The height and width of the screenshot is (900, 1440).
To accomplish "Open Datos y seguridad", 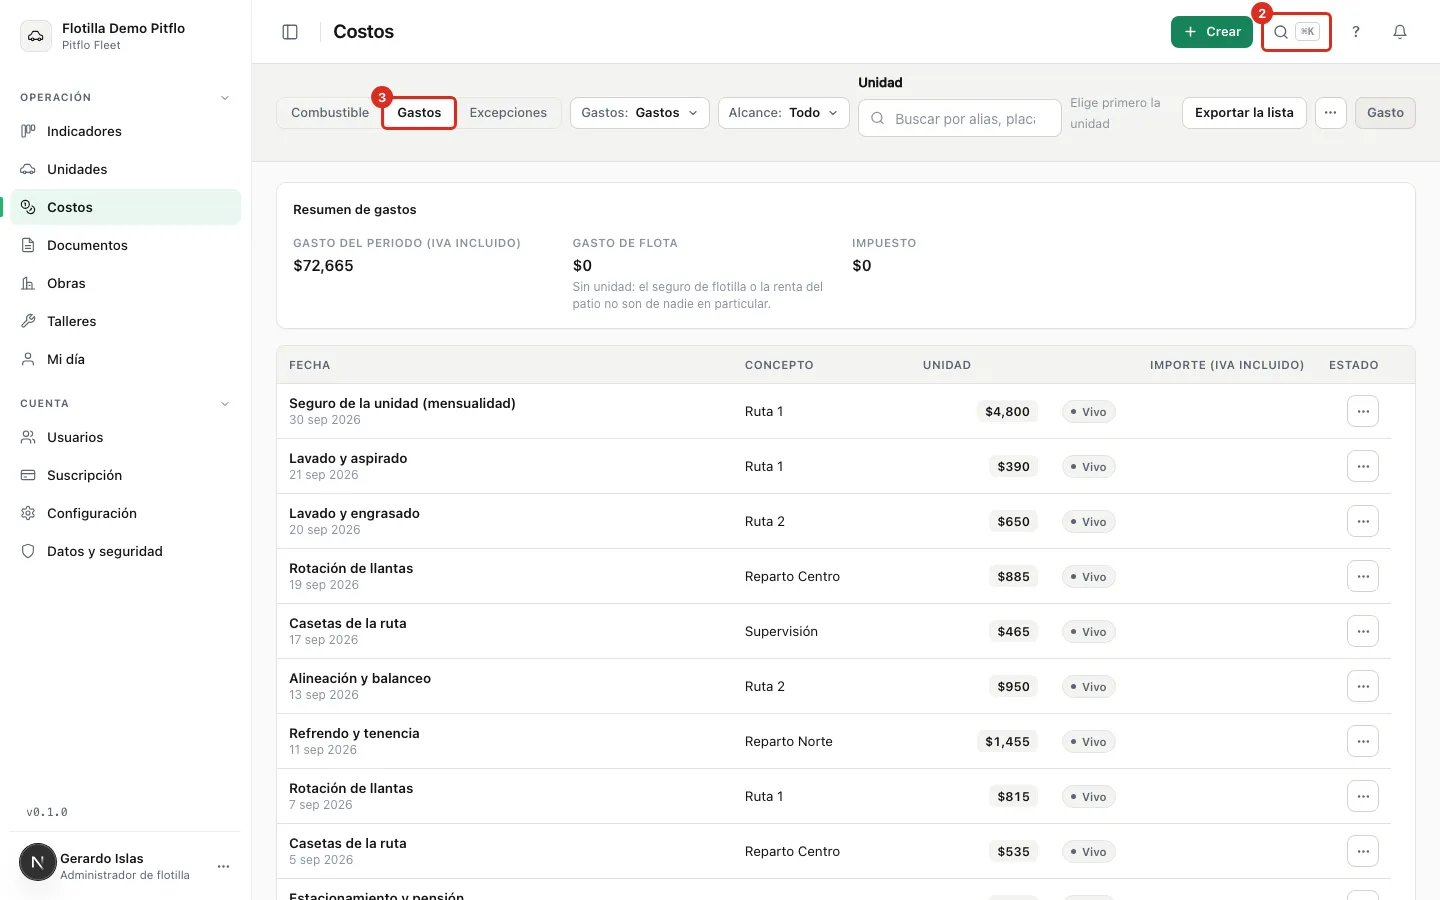I will coord(126,551).
